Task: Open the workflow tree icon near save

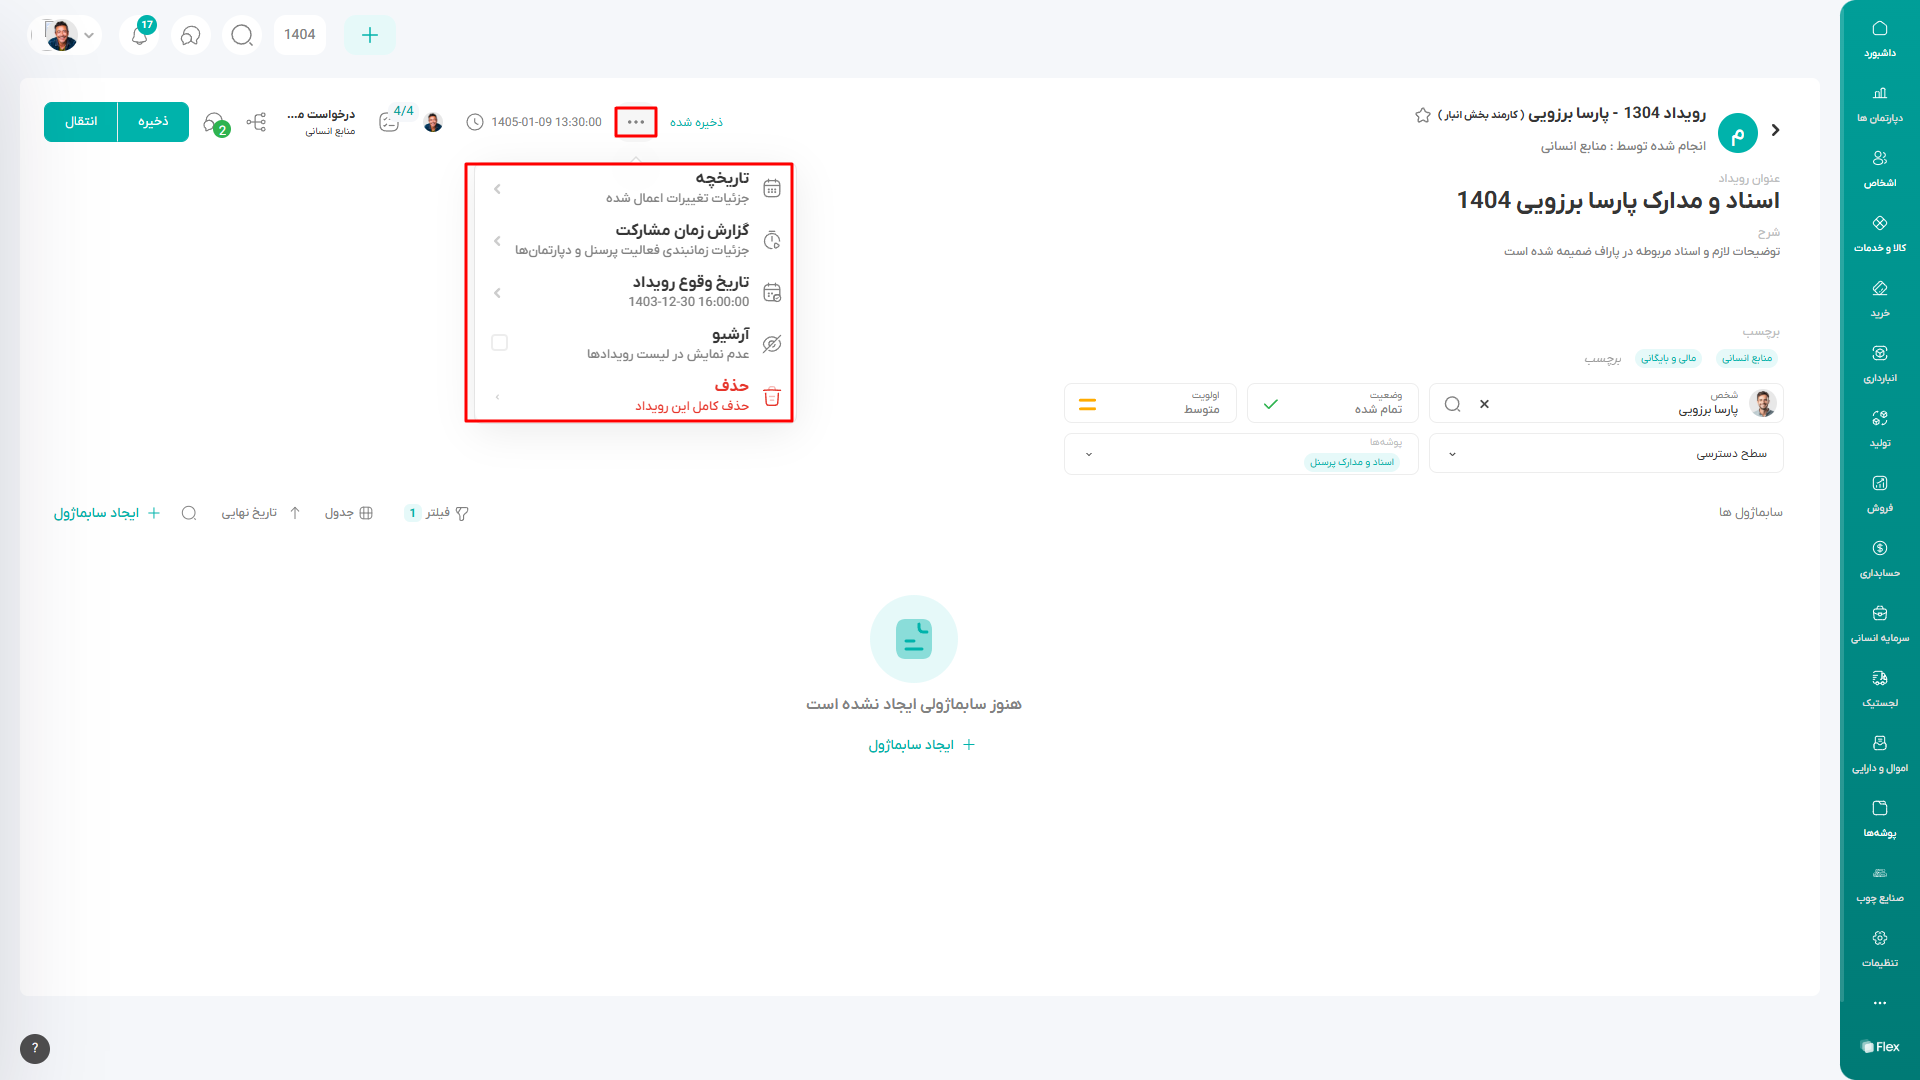Action: point(257,122)
